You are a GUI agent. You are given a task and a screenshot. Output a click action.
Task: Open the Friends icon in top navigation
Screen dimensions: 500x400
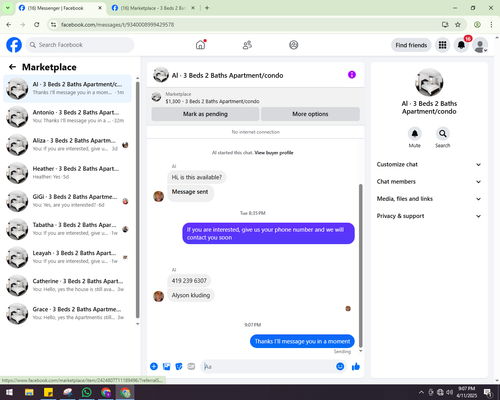[x=247, y=45]
